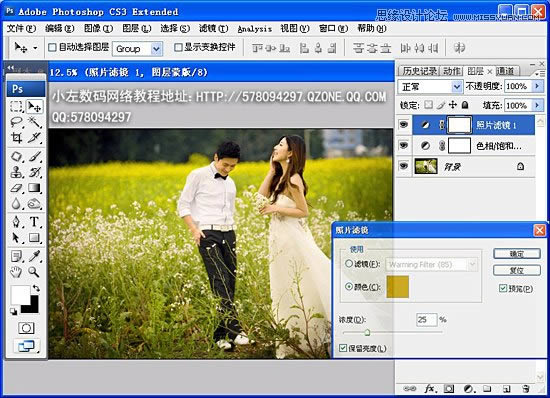
Task: Open the 正常 blend mode dropdown
Action: 430,86
